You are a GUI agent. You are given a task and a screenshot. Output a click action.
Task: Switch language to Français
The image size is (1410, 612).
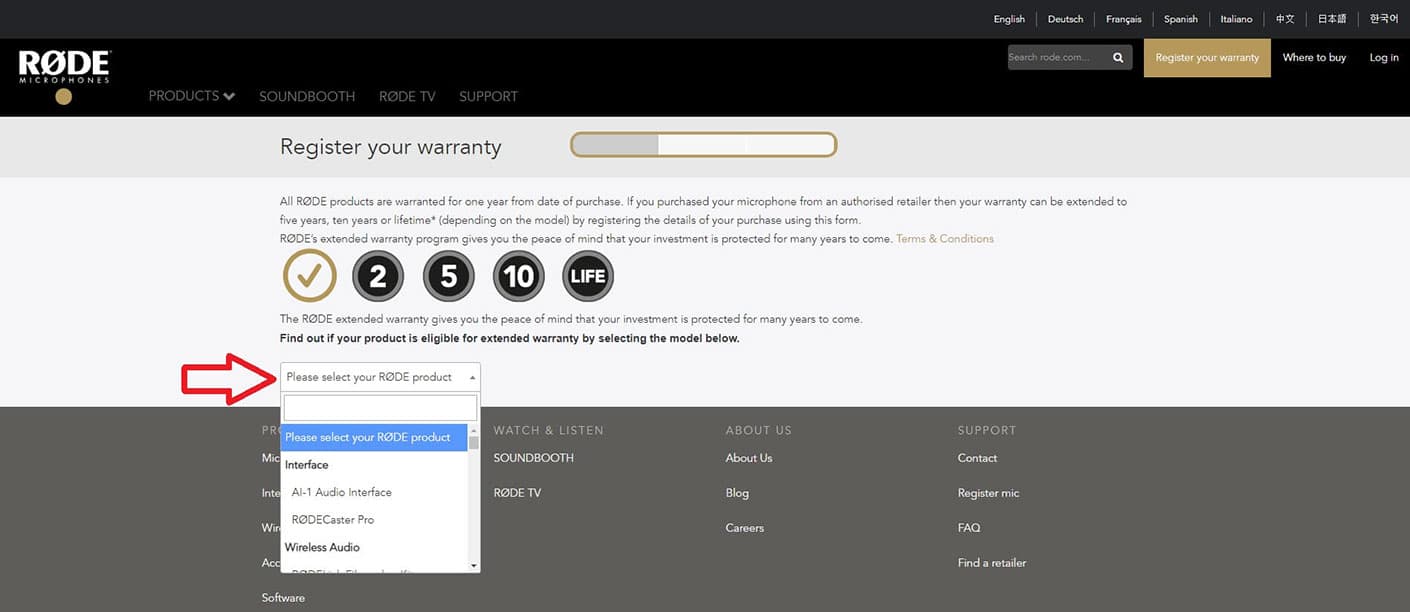1124,19
